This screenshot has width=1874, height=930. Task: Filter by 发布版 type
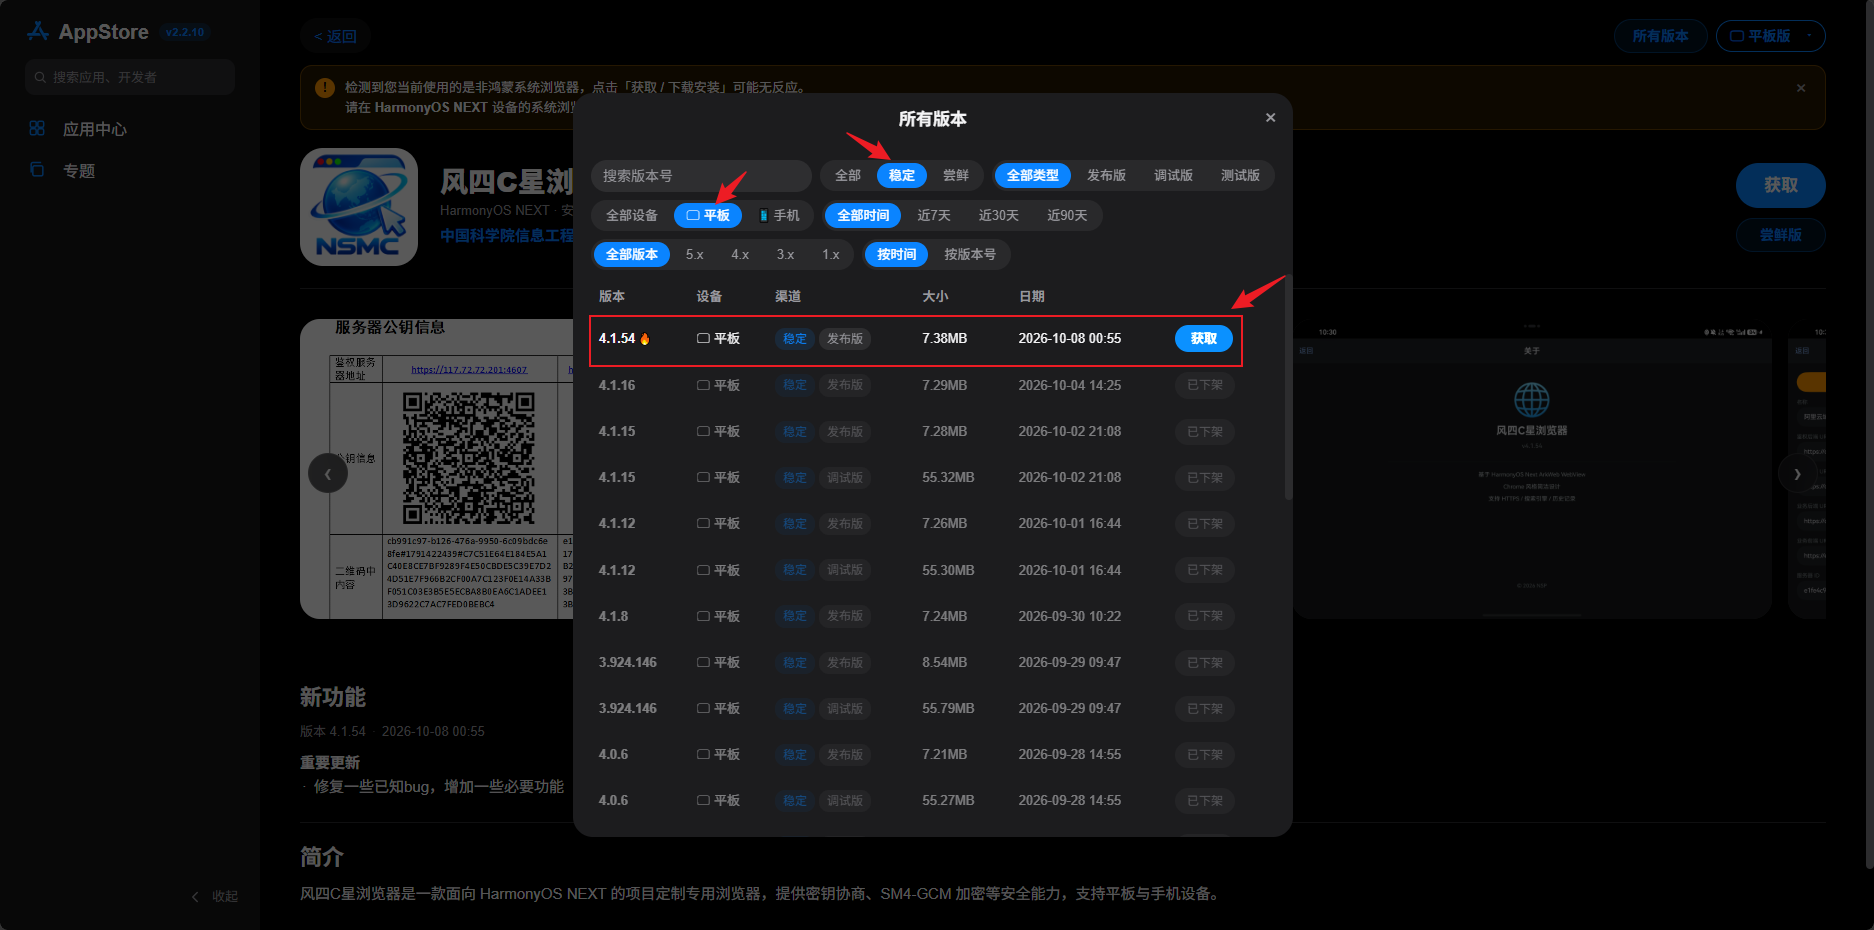pos(1107,175)
